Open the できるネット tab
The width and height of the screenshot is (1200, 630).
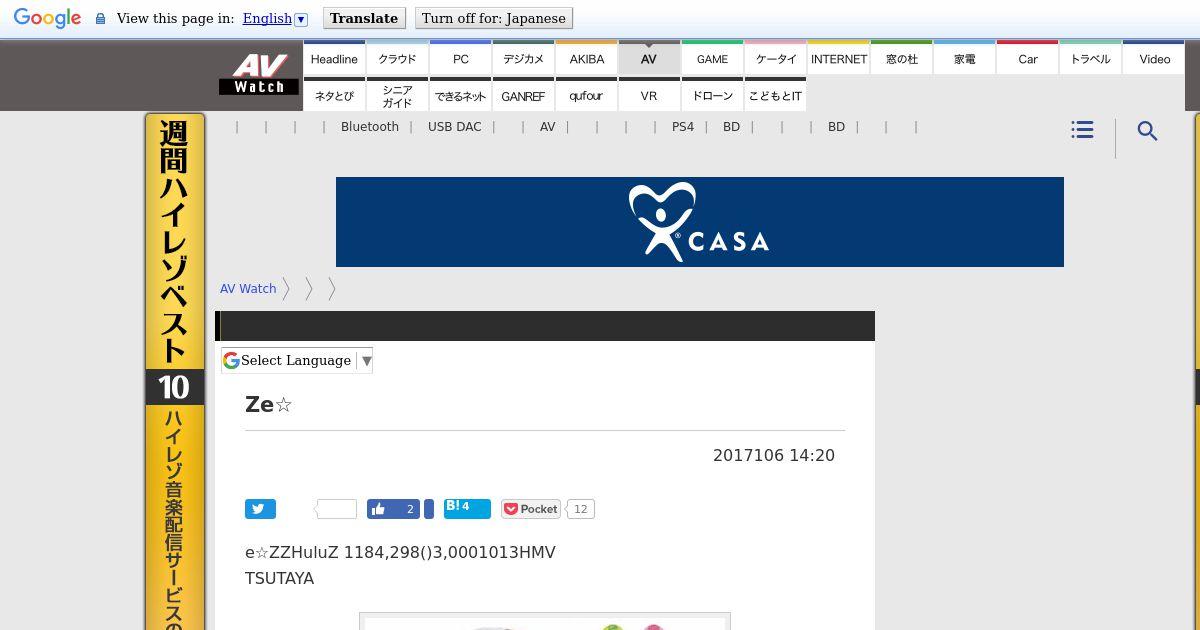click(461, 95)
